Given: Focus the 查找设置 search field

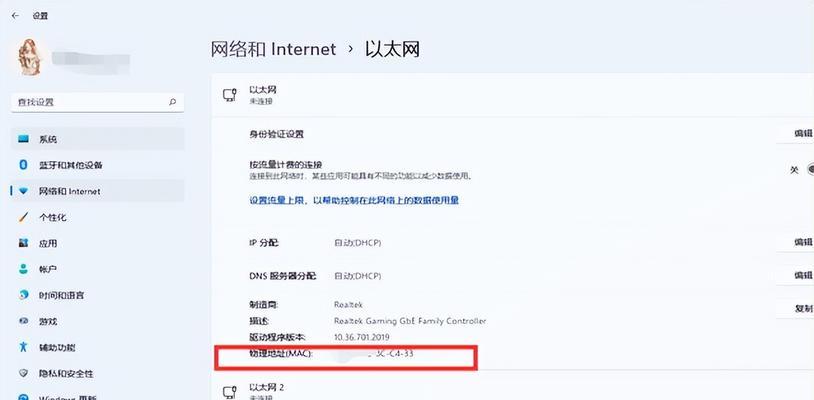Looking at the screenshot, I should click(x=98, y=102).
